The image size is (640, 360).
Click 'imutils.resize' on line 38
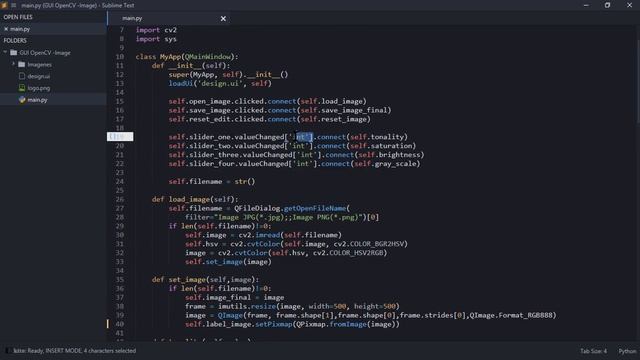click(x=247, y=306)
